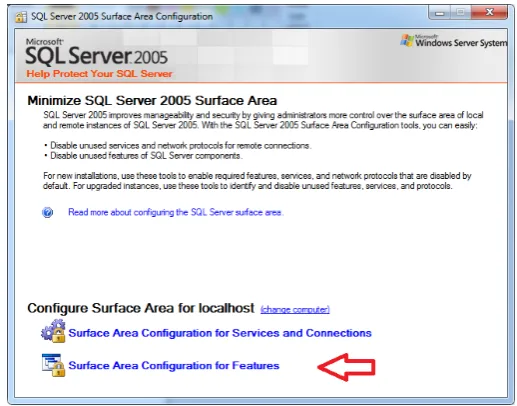Viewport: 517px width, 406px height.
Task: Read more about configuring the SQL Server surface area
Action: tap(176, 212)
